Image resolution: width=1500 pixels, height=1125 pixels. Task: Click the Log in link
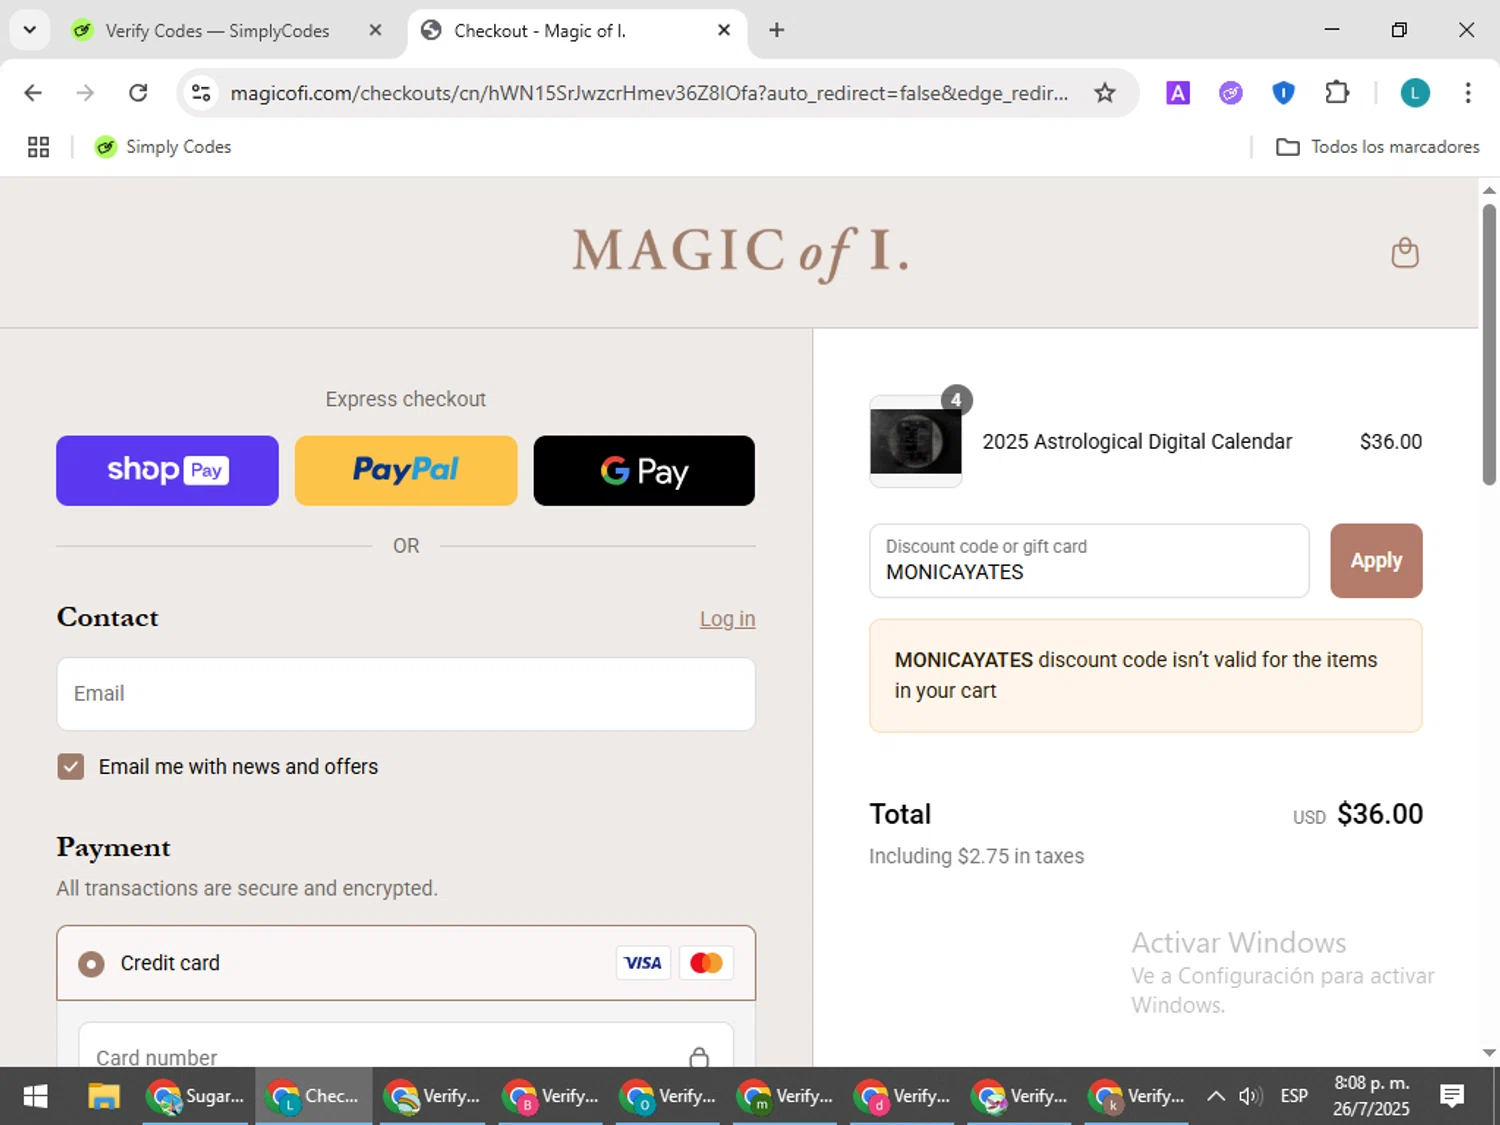coord(727,619)
